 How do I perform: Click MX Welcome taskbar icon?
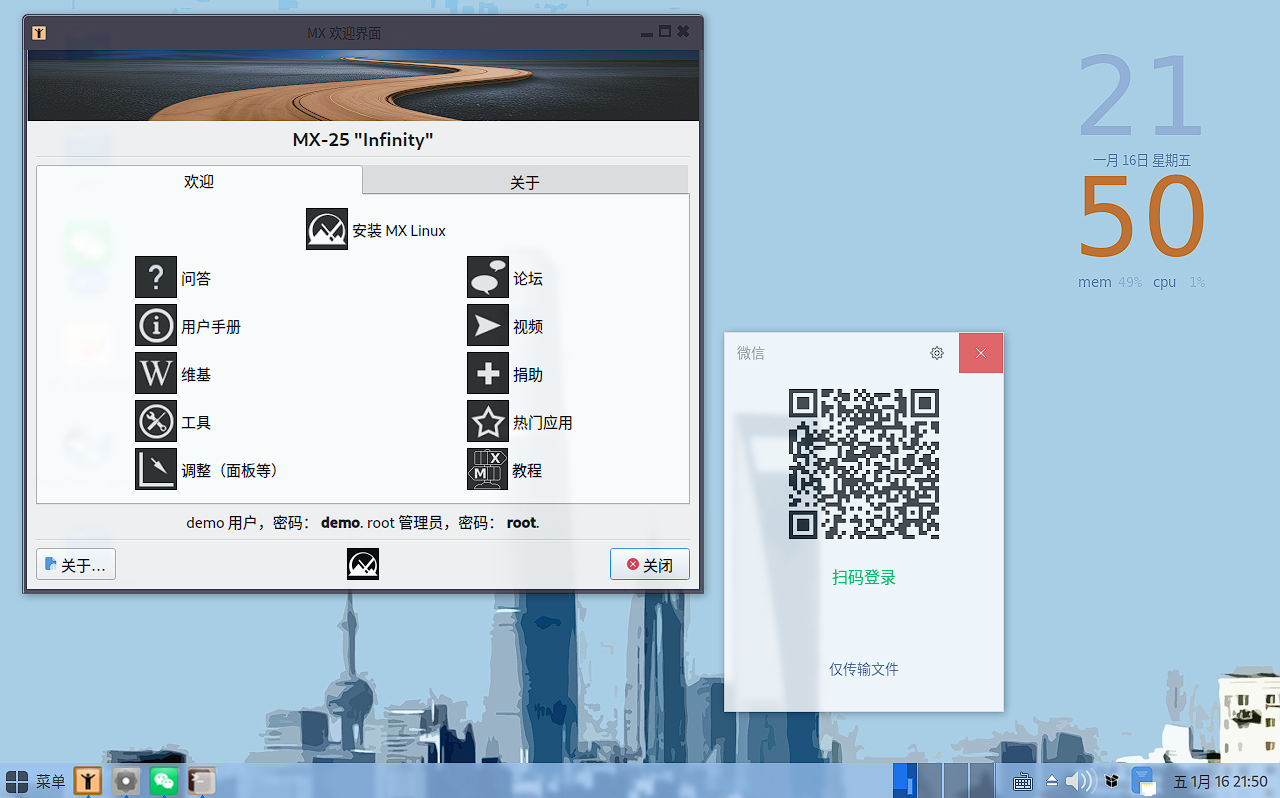[88, 781]
